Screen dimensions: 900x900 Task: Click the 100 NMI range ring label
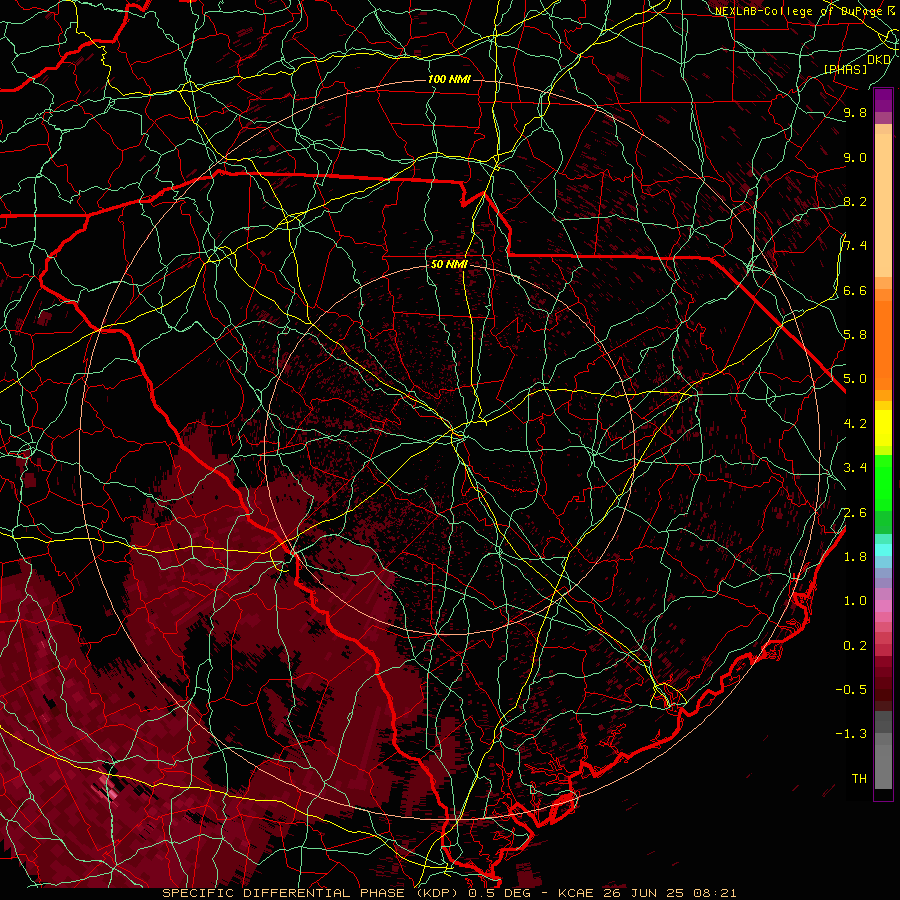[x=449, y=79]
